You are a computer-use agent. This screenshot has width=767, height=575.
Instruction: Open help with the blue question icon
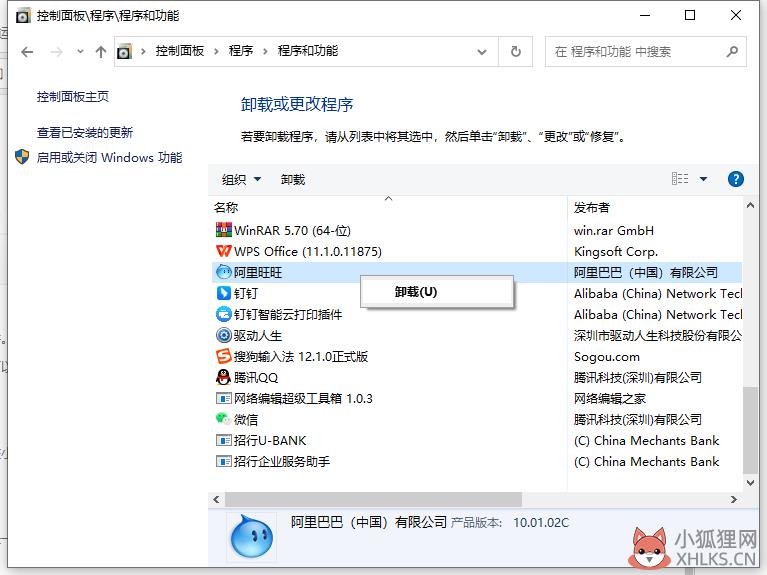pyautogui.click(x=736, y=179)
